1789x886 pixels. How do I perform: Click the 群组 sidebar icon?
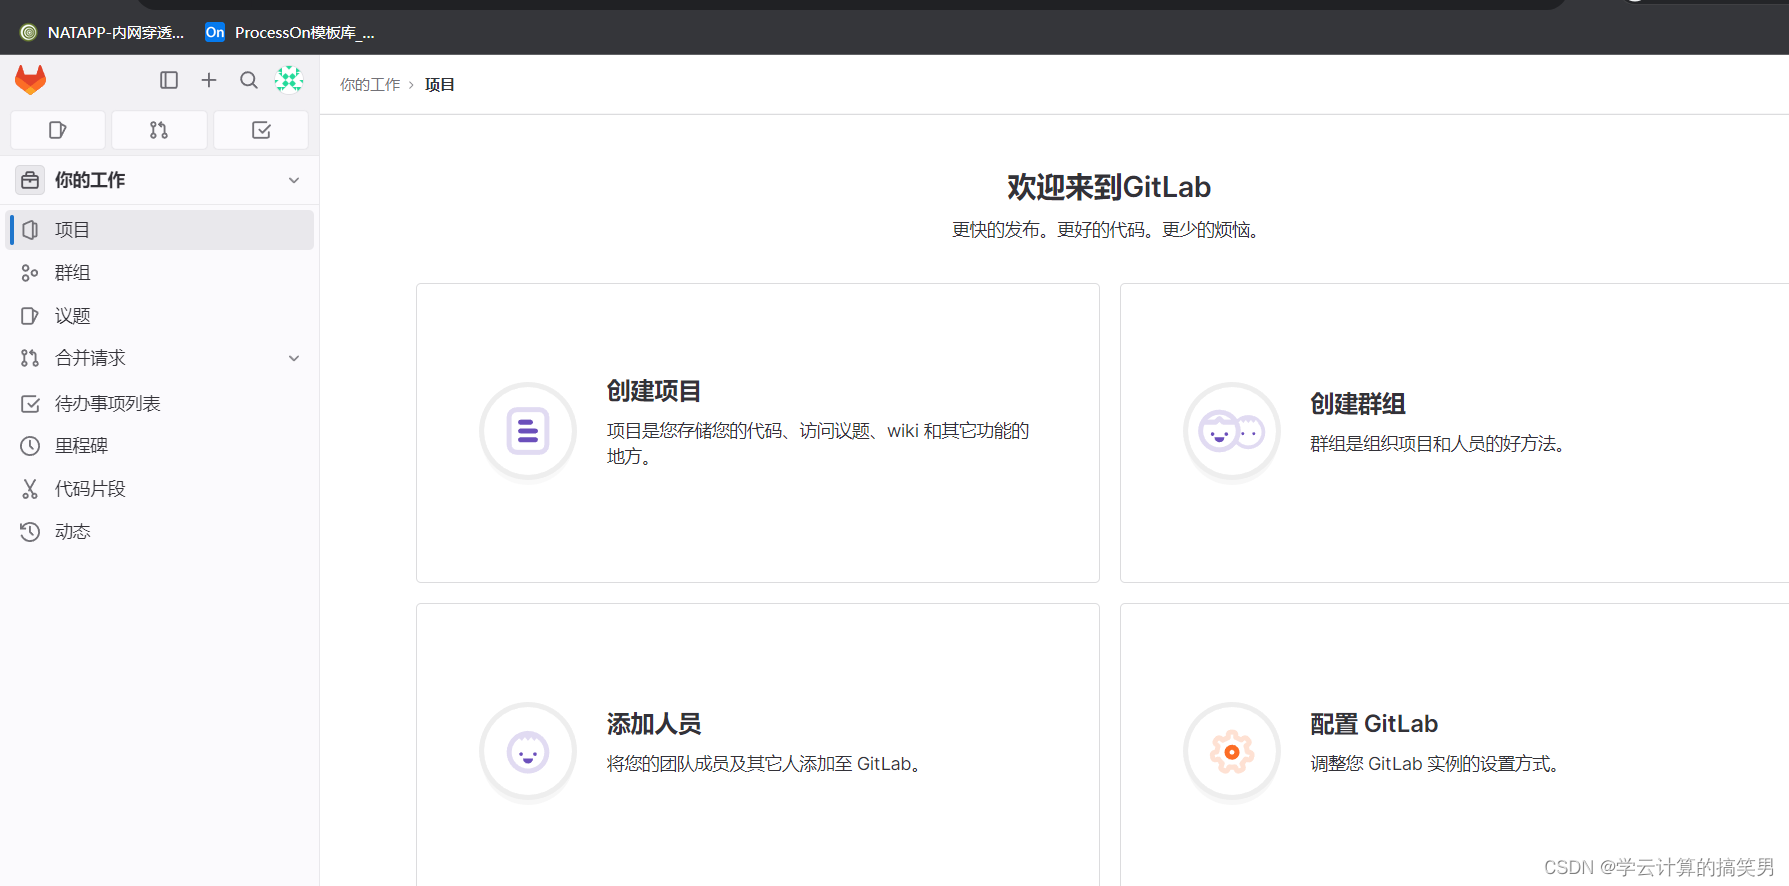pyautogui.click(x=30, y=273)
